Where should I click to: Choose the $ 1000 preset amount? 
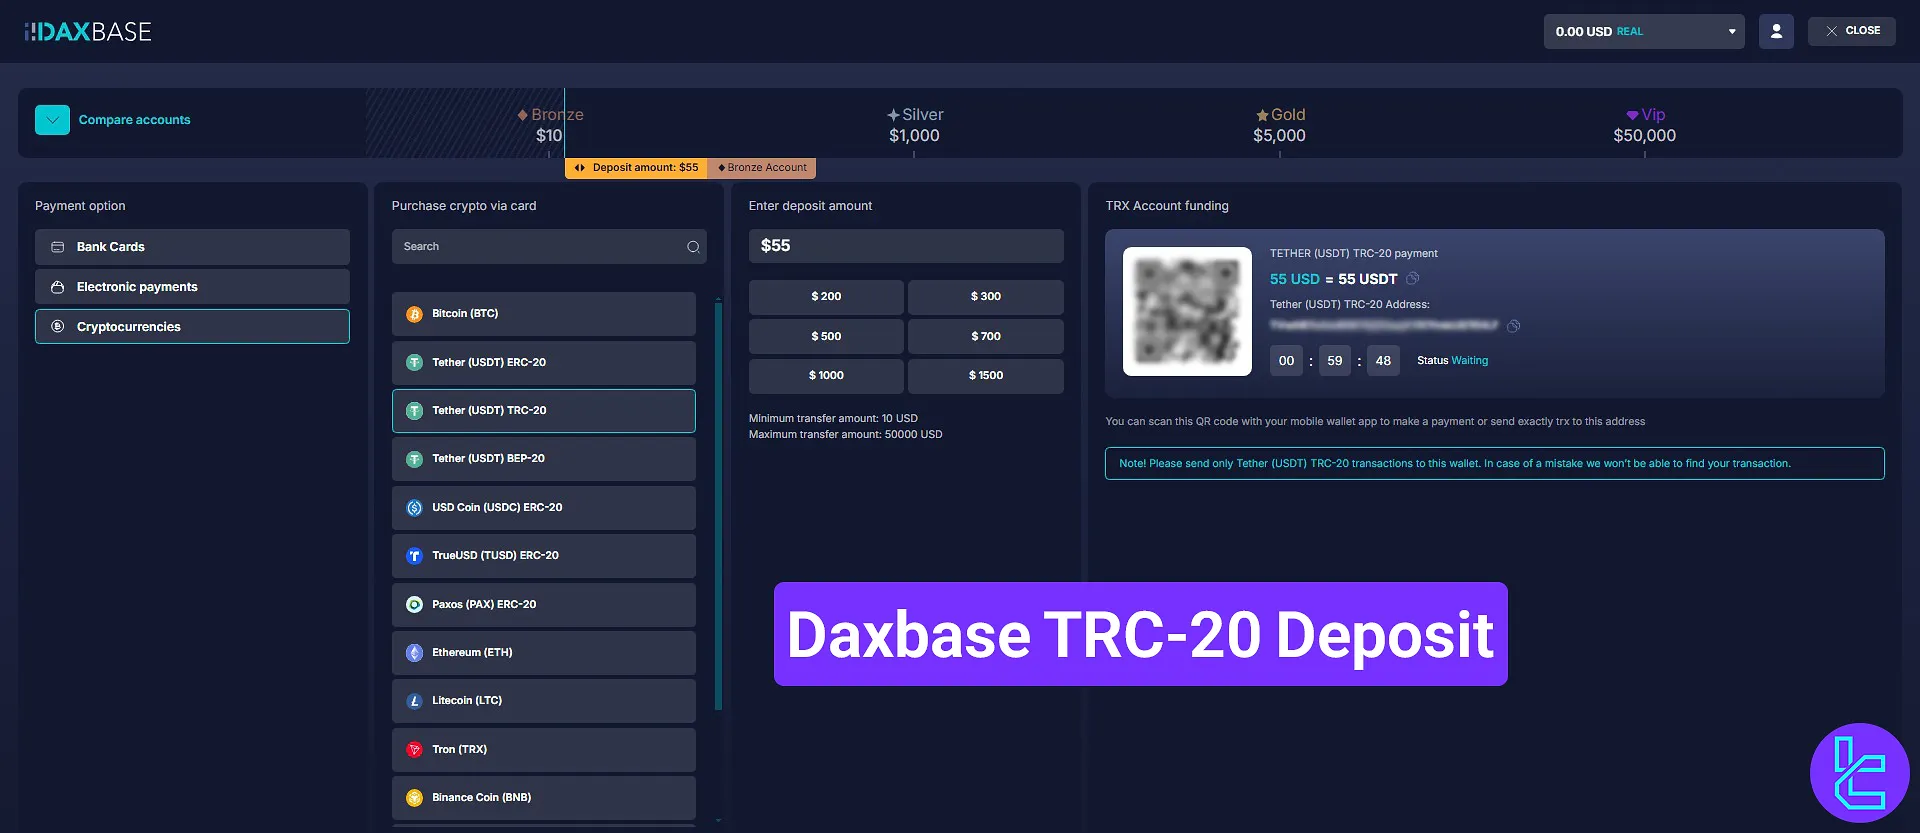click(826, 376)
